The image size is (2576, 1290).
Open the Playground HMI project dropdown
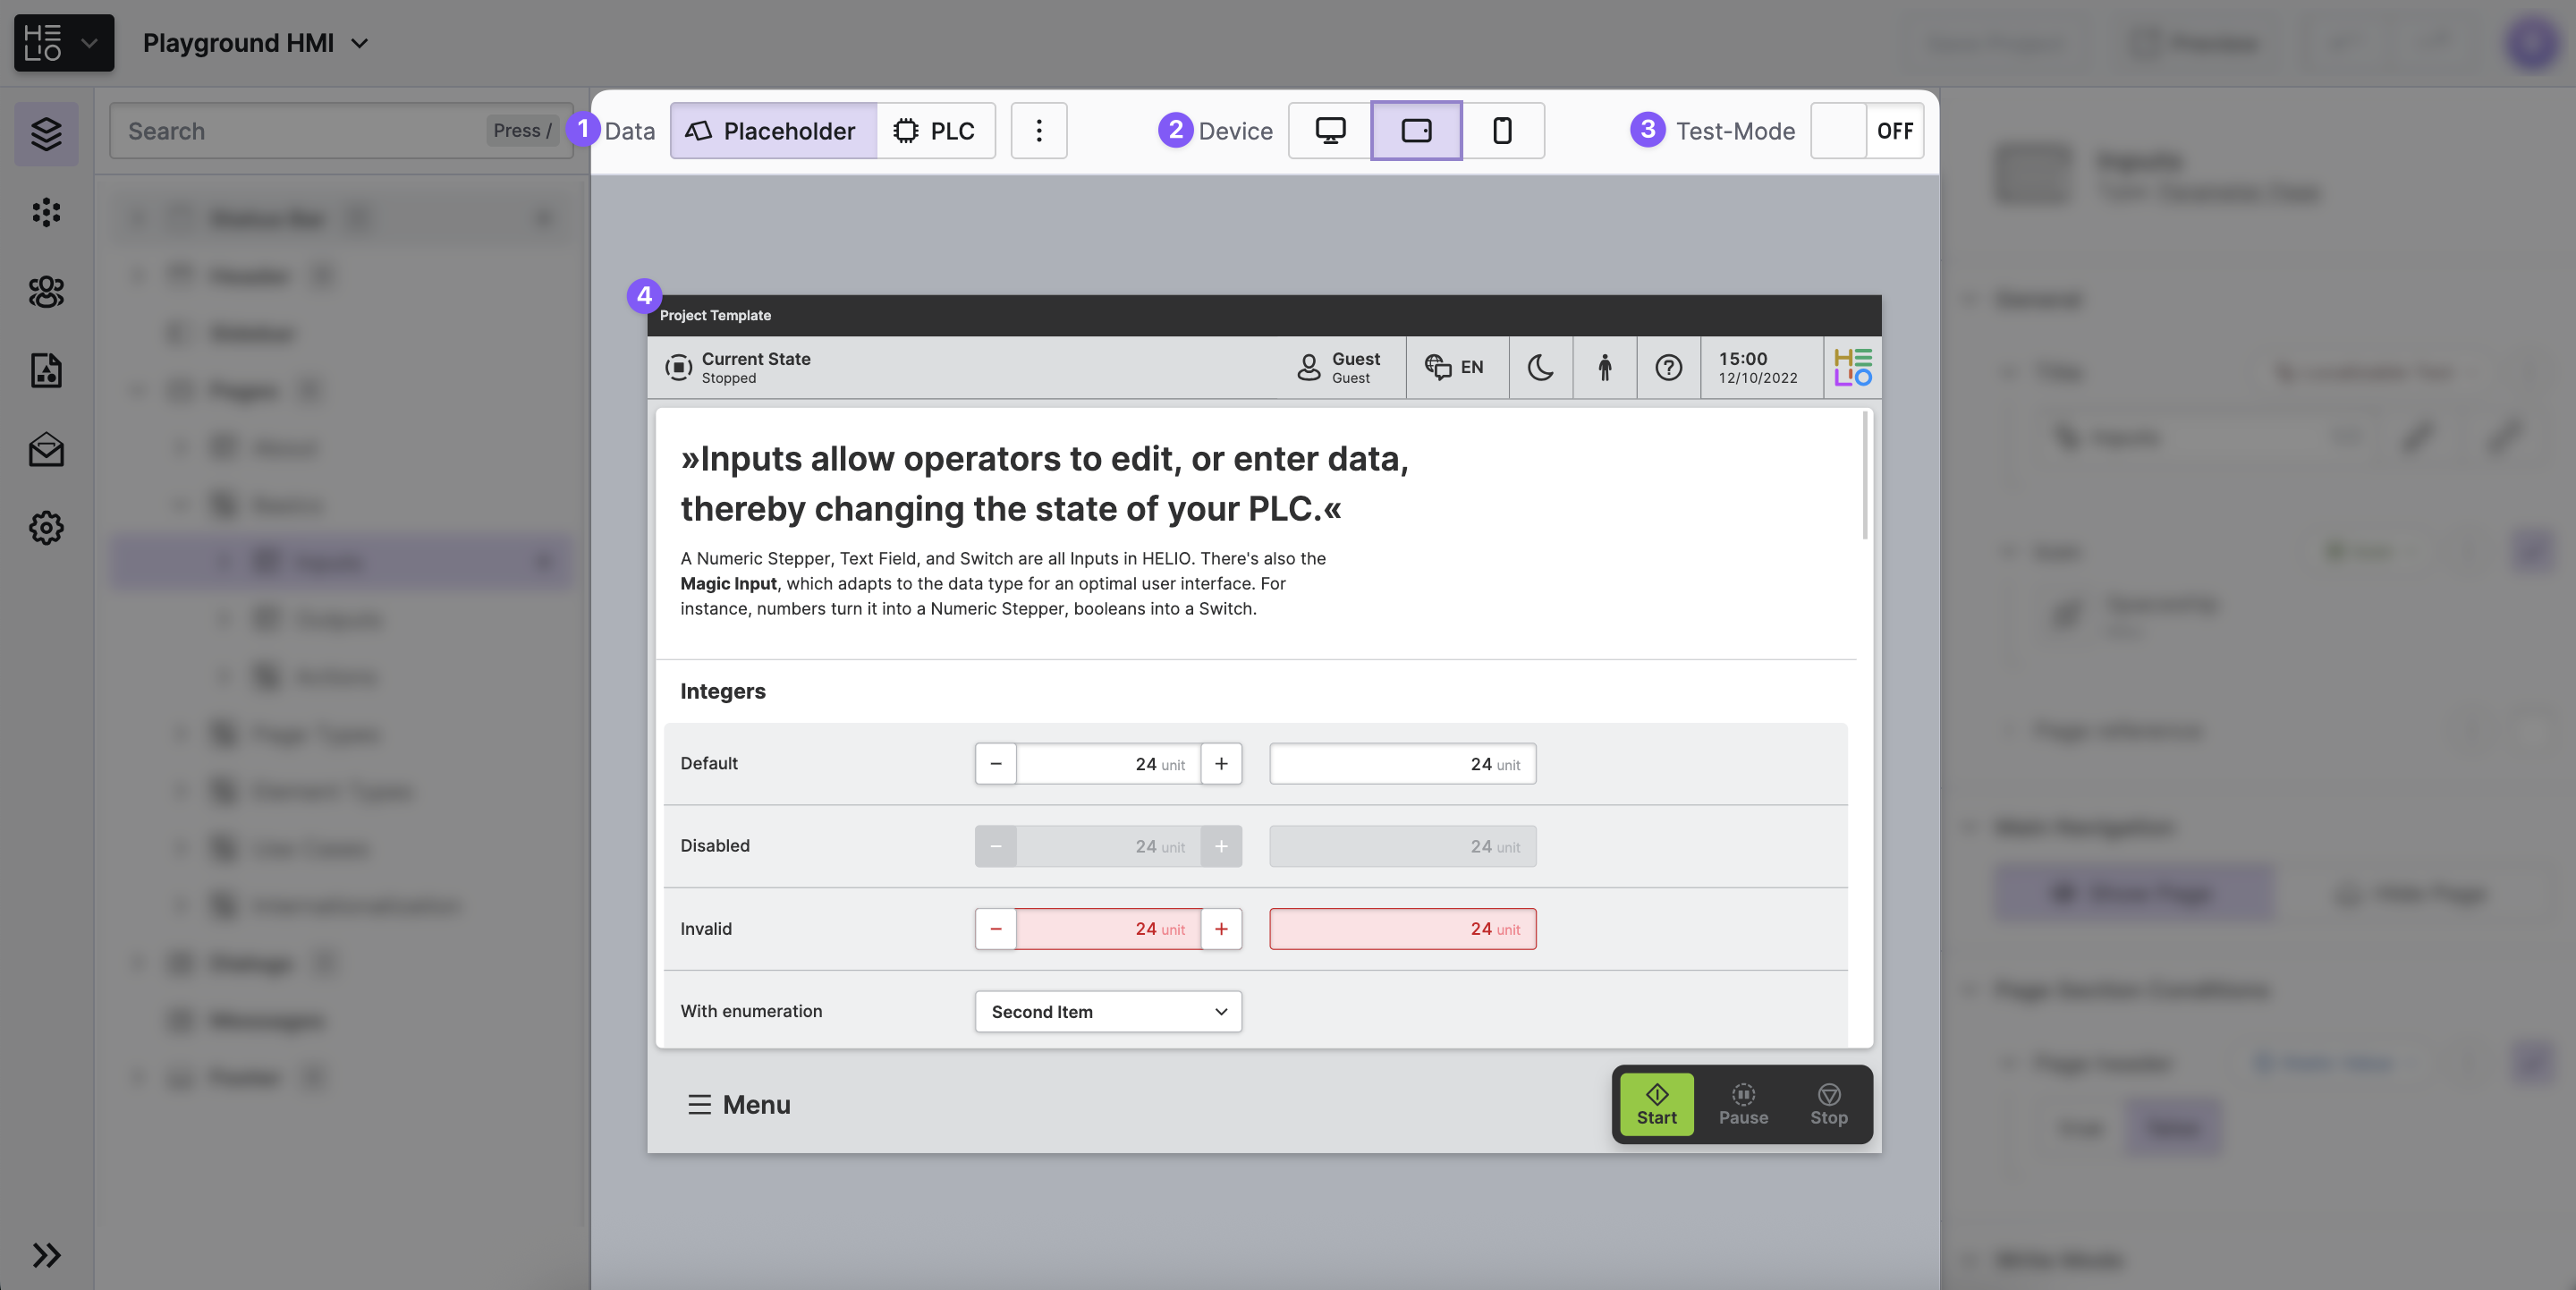click(256, 43)
